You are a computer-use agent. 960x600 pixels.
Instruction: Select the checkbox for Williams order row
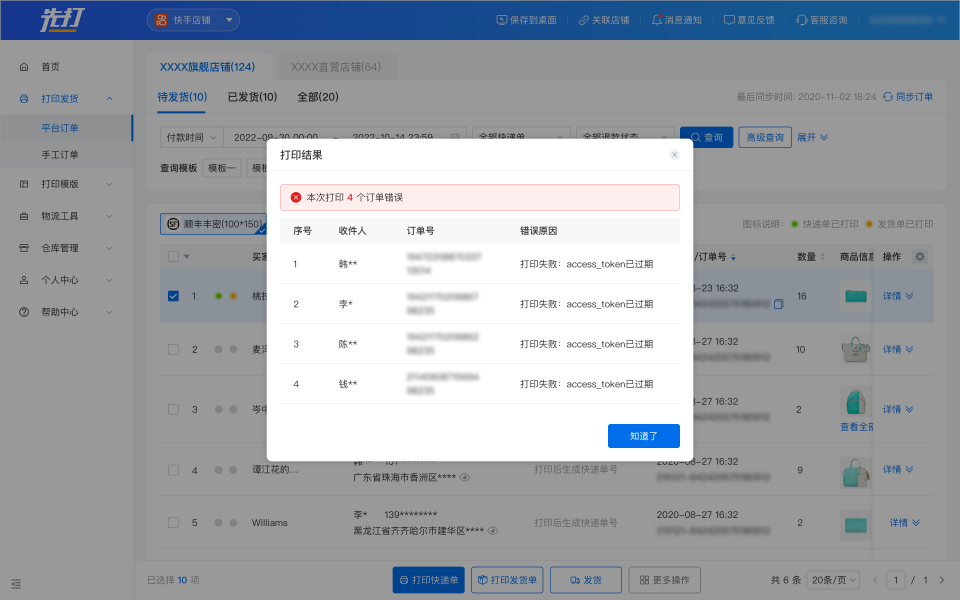(173, 523)
